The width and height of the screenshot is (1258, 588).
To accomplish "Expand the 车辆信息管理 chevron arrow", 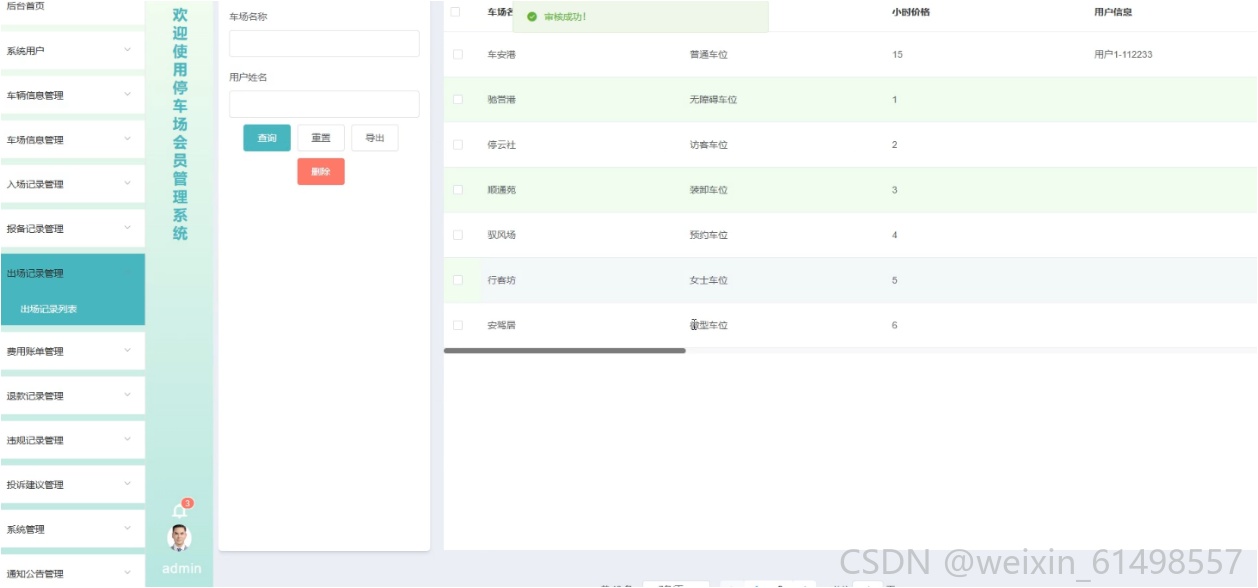I will click(x=127, y=95).
